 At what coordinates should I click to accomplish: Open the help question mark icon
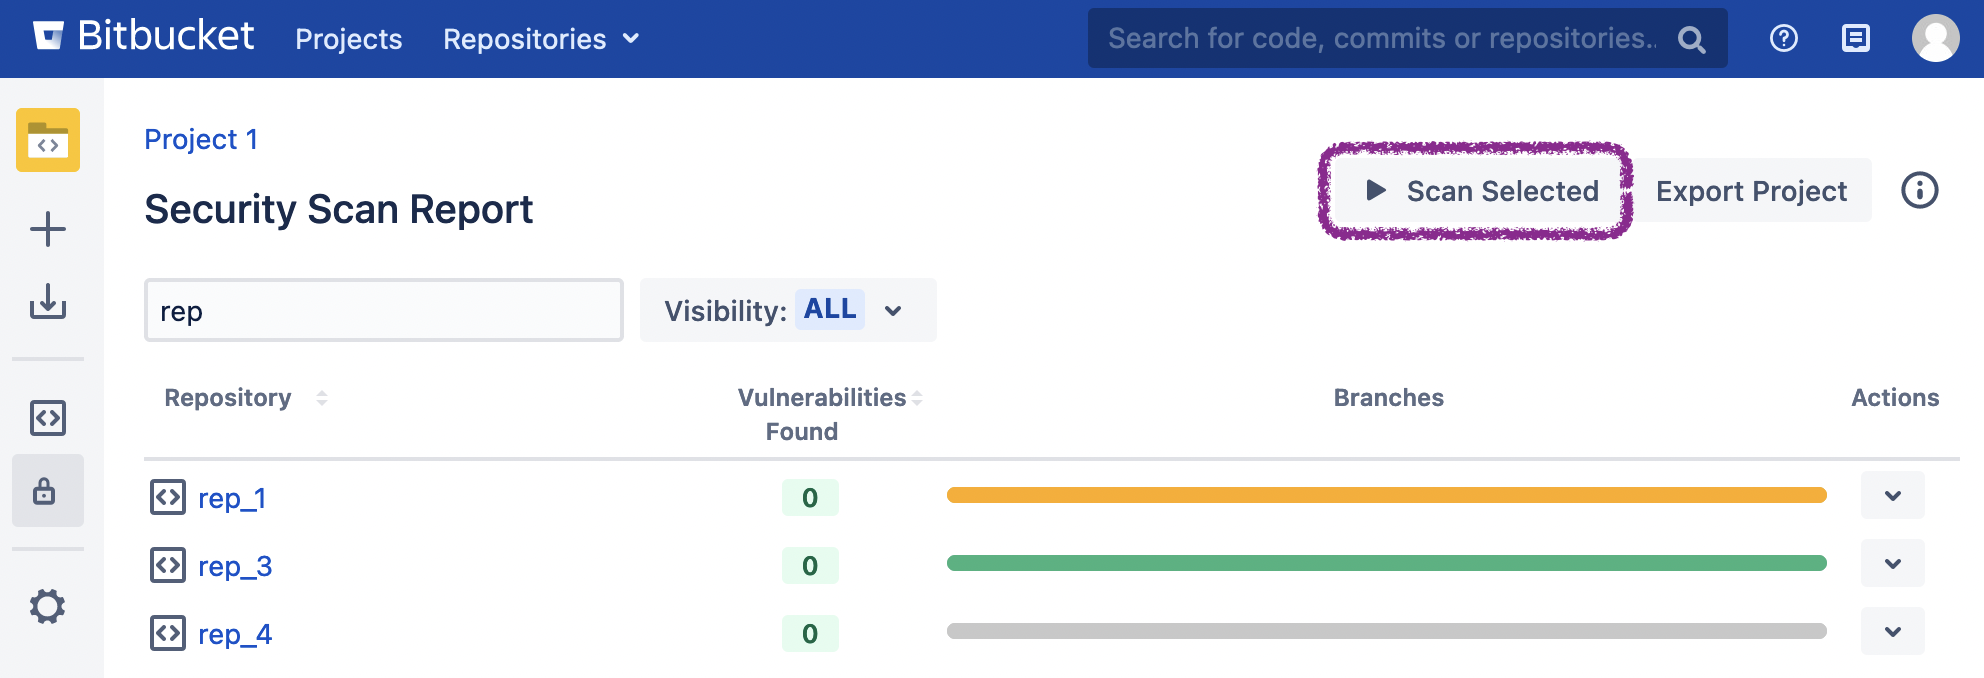[x=1783, y=38]
